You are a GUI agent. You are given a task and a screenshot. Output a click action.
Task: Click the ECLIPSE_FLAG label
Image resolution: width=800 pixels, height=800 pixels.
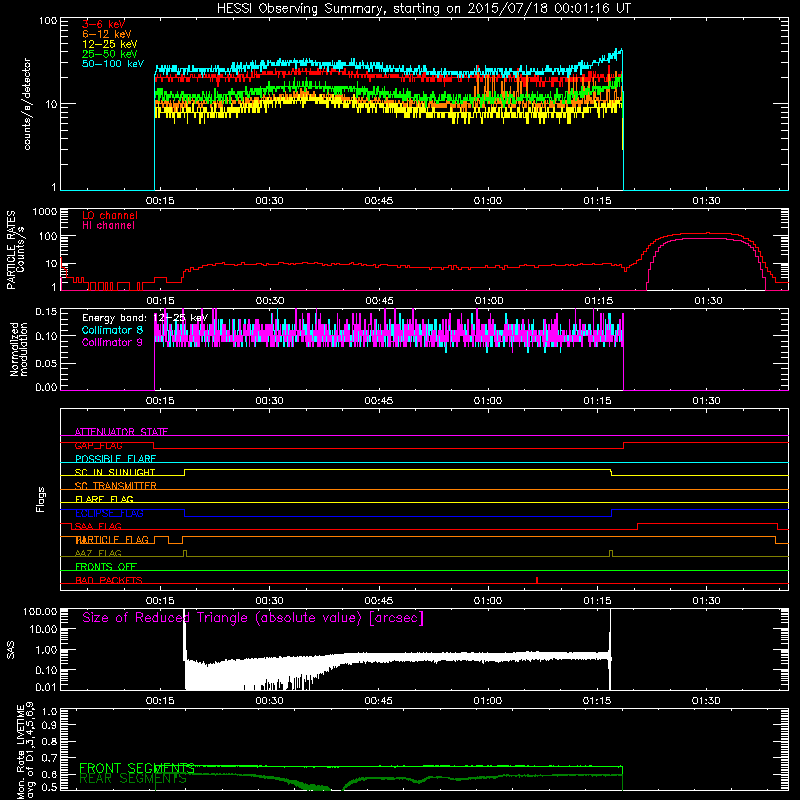click(109, 513)
